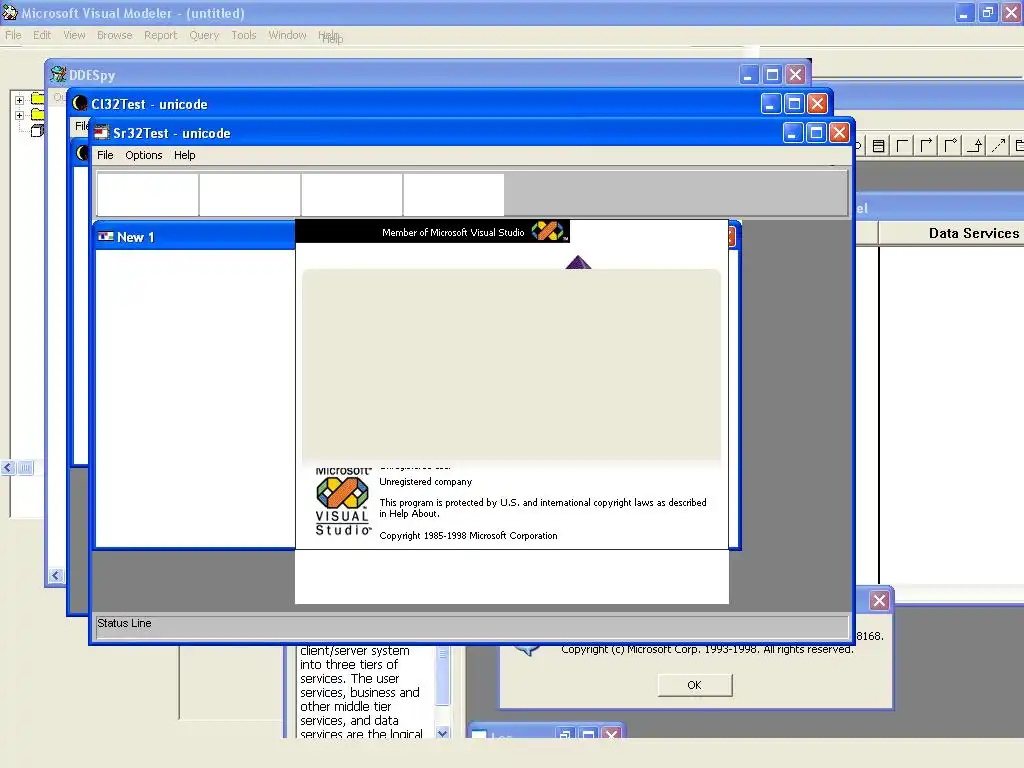This screenshot has height=768, width=1024.
Task: Click the DDESpy window scroll-left arrow
Action: (56, 575)
